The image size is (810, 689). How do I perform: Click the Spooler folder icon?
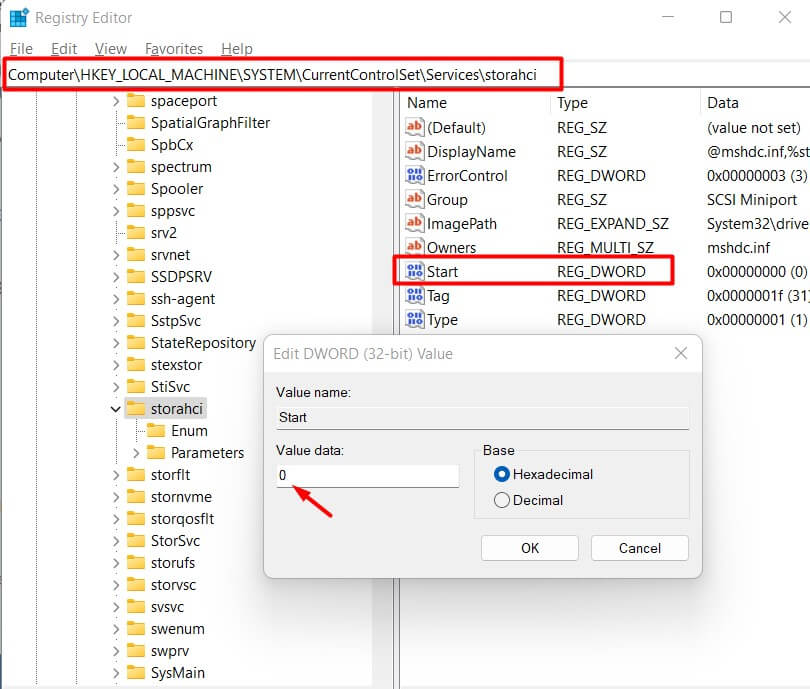136,189
